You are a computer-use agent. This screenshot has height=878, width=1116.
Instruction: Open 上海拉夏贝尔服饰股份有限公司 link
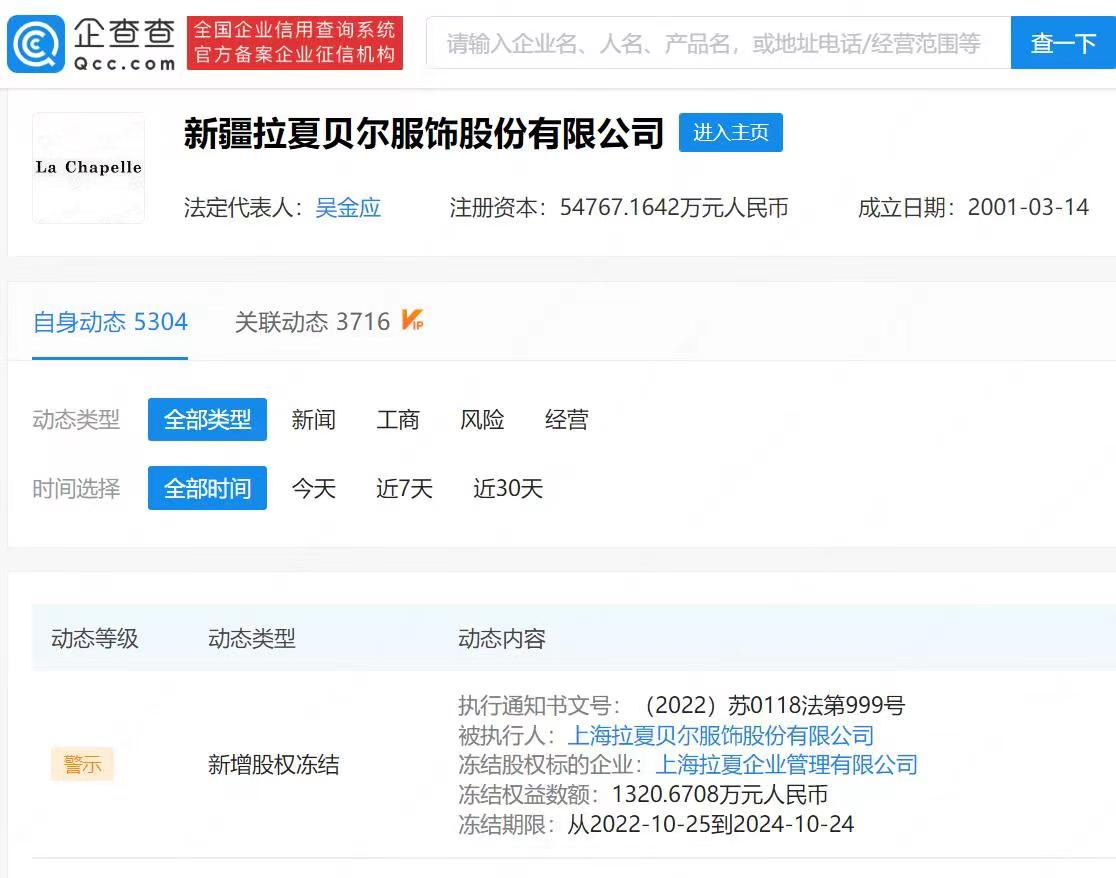coord(720,735)
